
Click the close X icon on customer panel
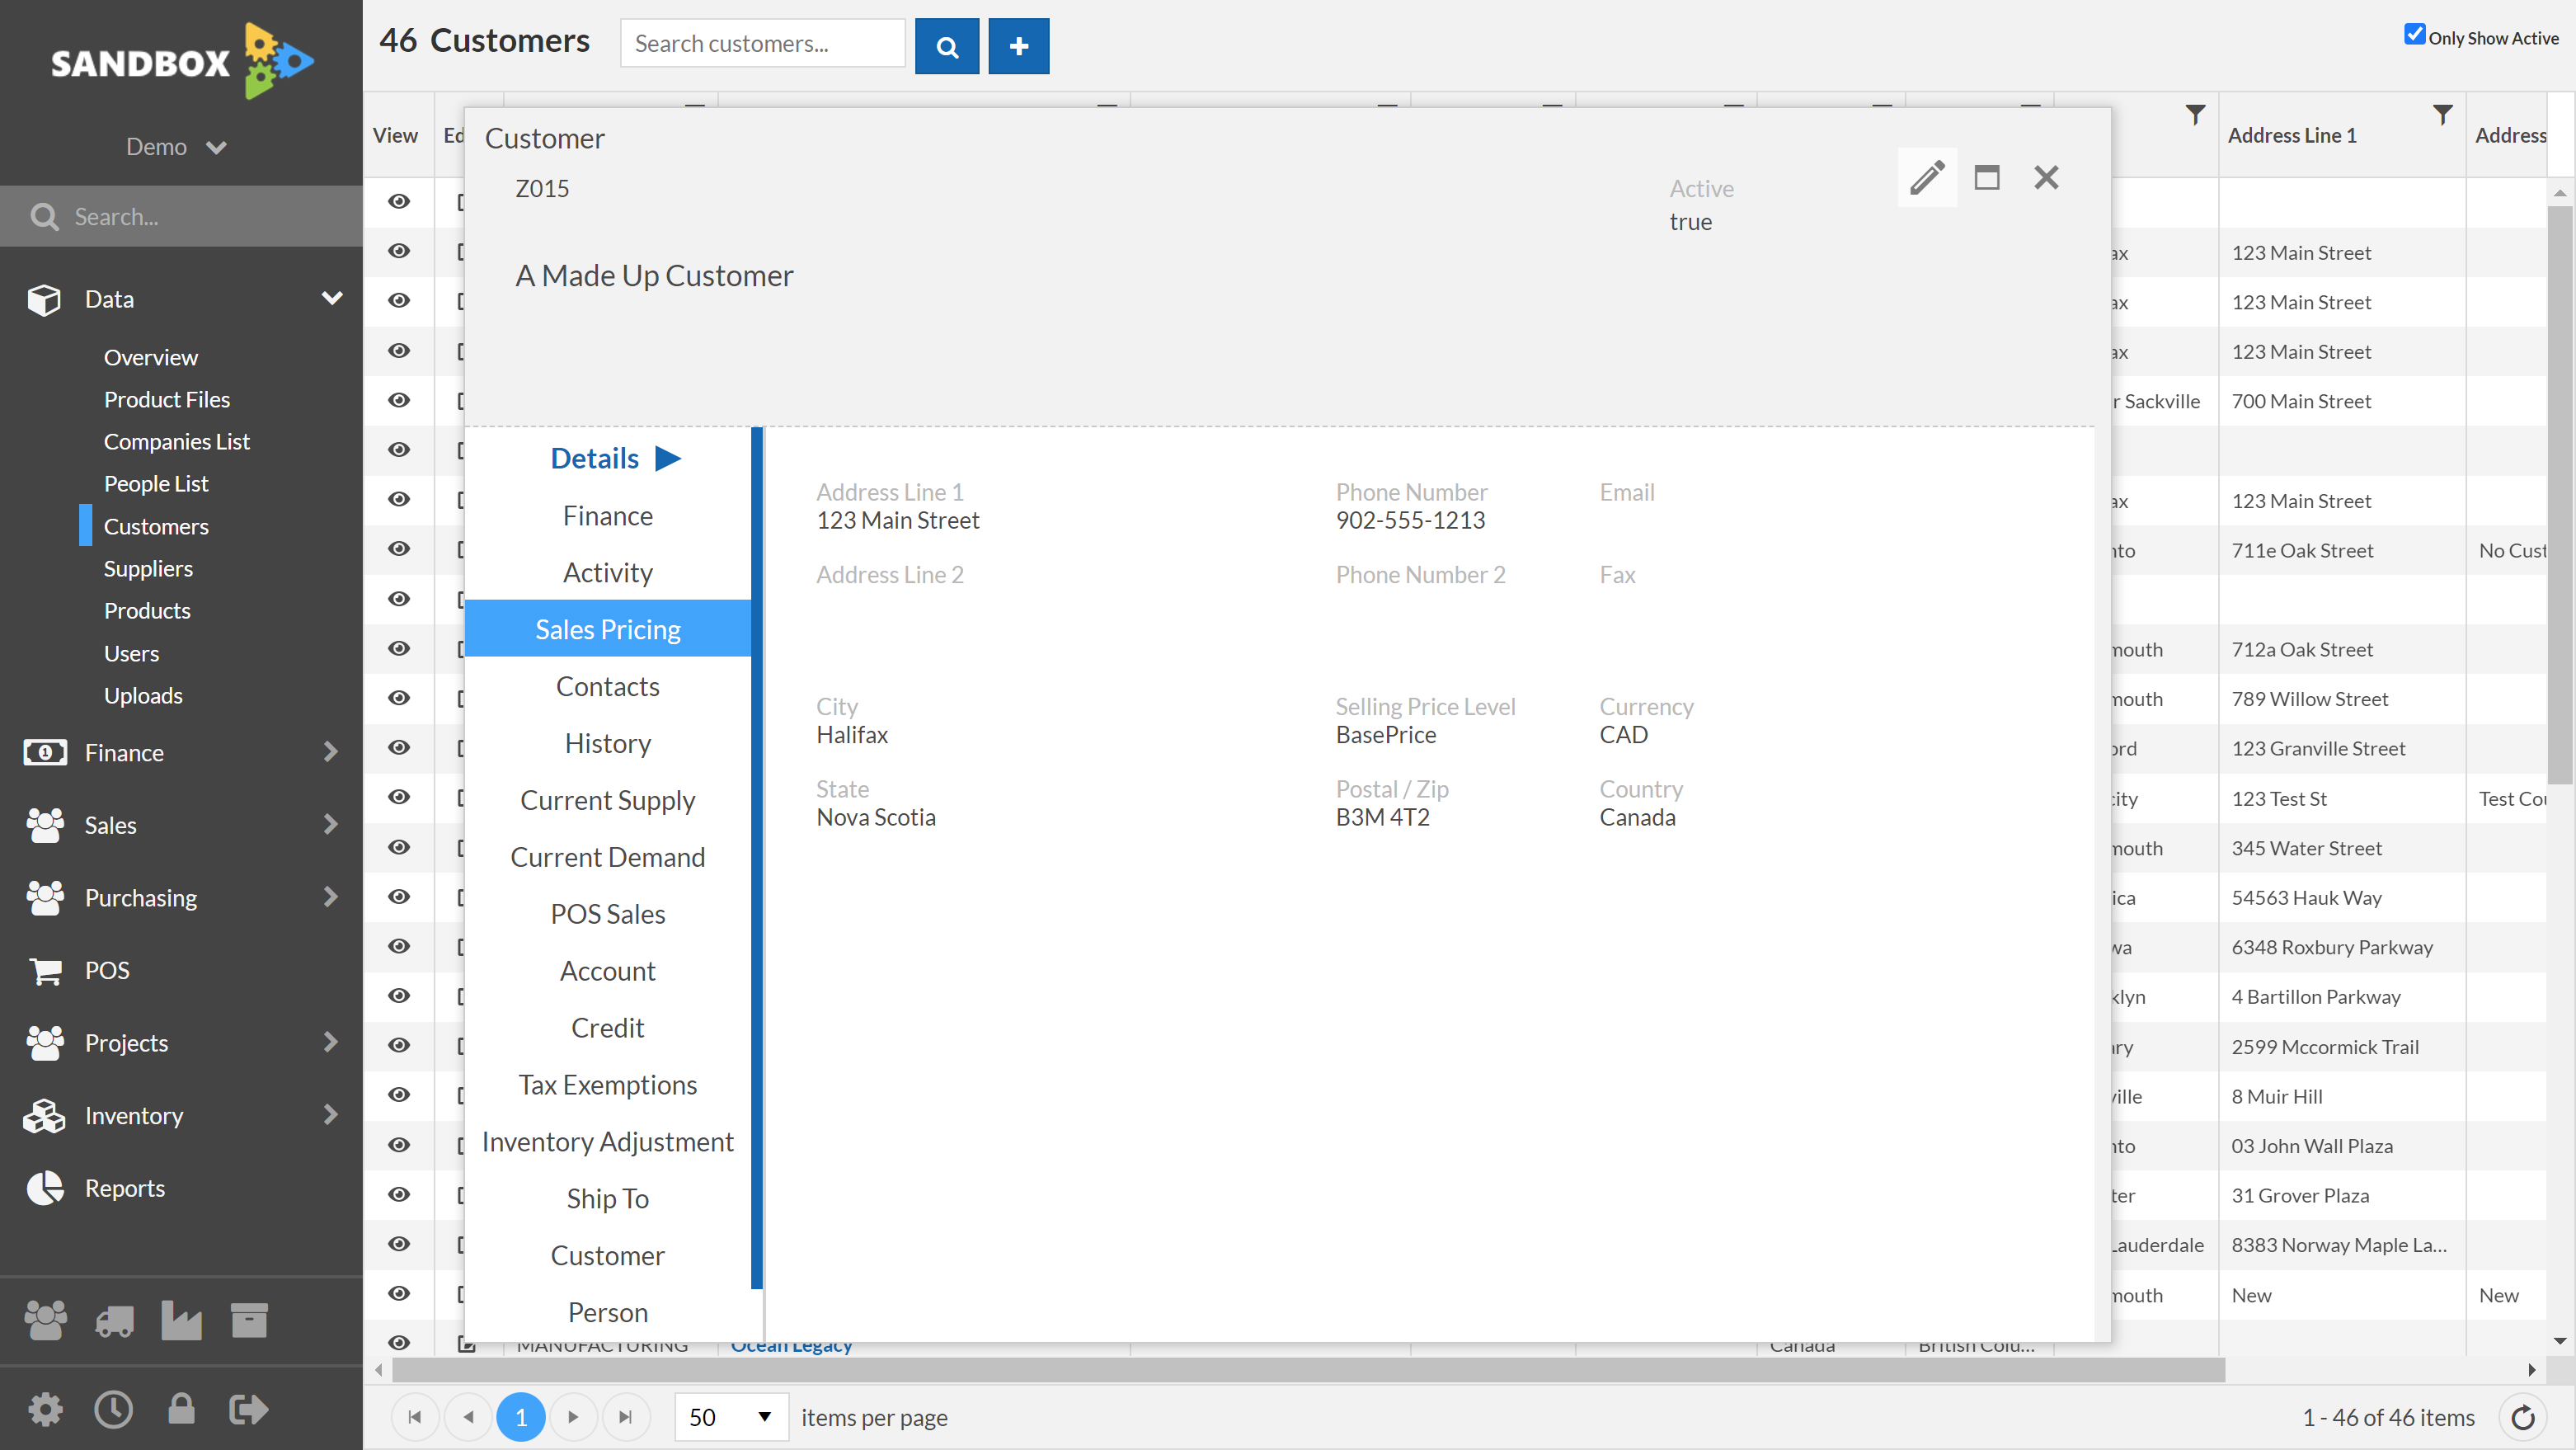pos(2045,176)
